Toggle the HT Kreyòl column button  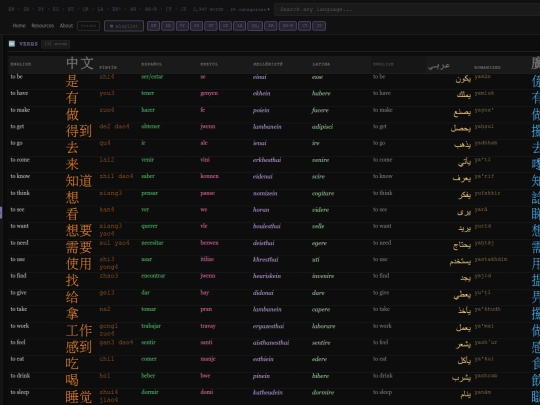coord(211,26)
